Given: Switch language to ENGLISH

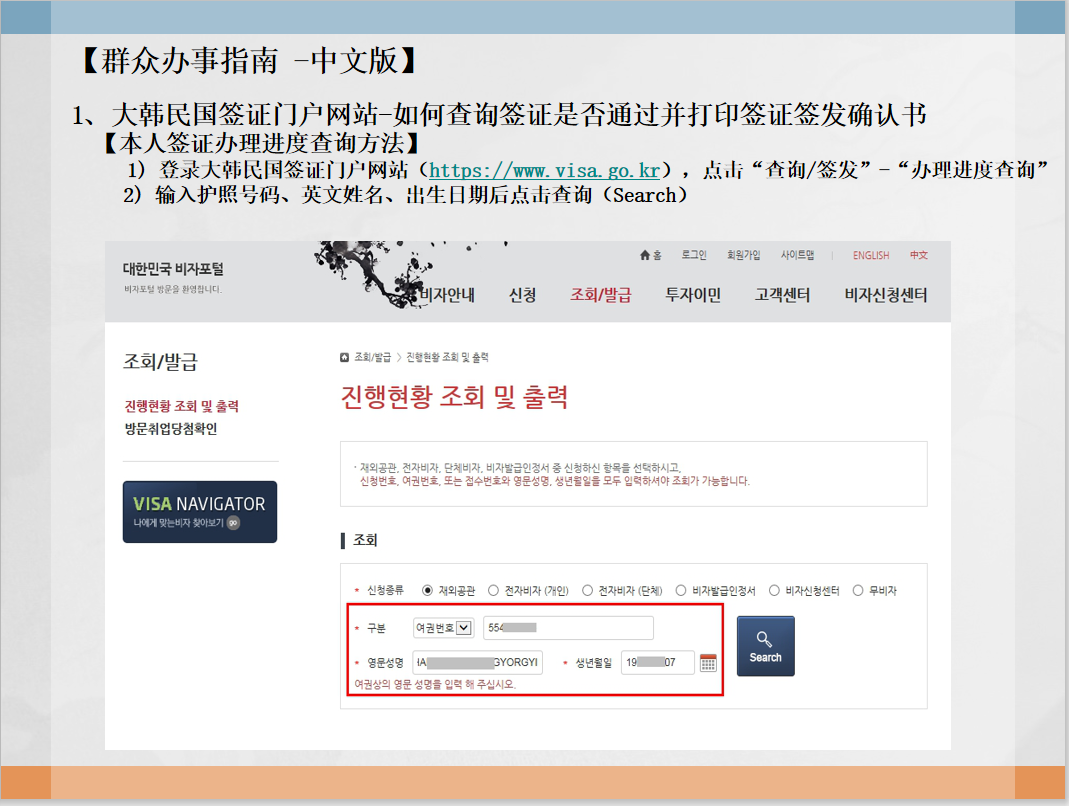Looking at the screenshot, I should (x=871, y=255).
